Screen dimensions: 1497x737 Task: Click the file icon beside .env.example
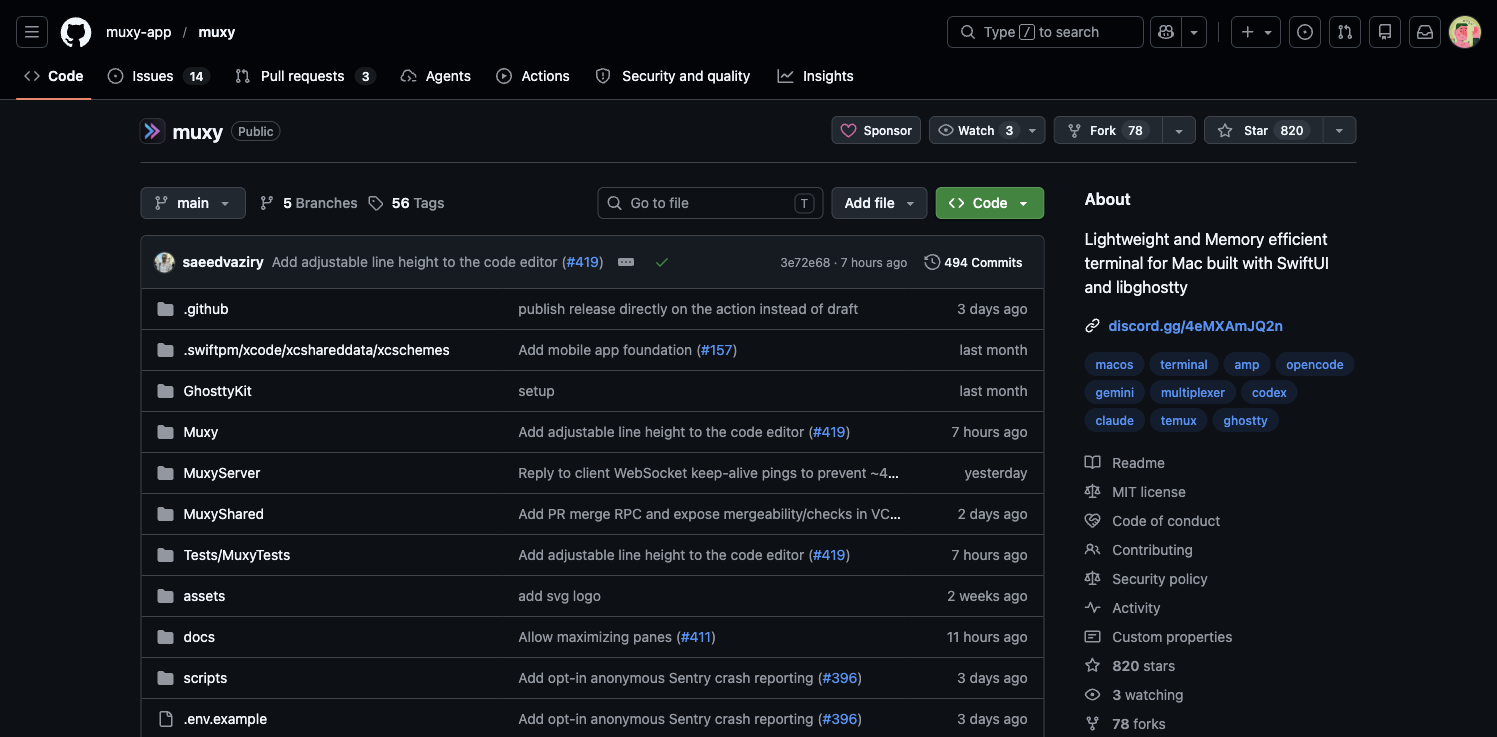click(165, 719)
